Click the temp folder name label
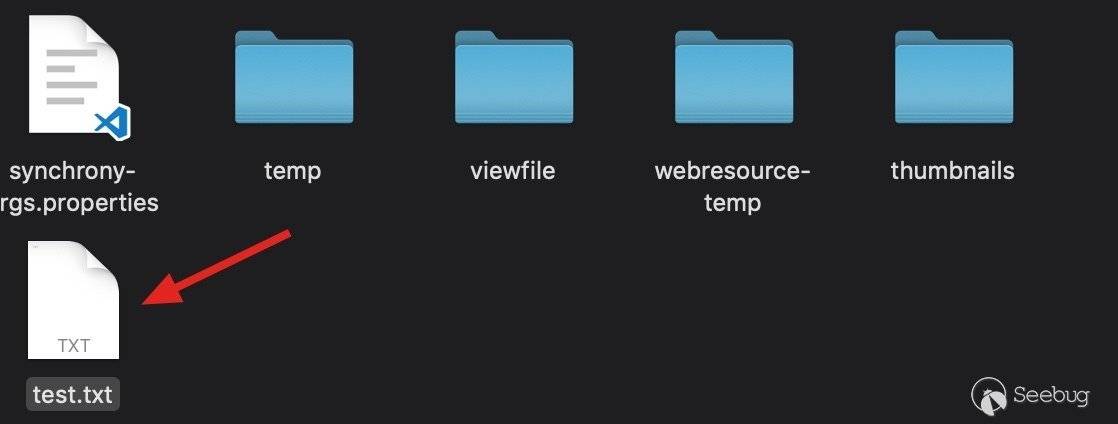1118x424 pixels. point(293,171)
